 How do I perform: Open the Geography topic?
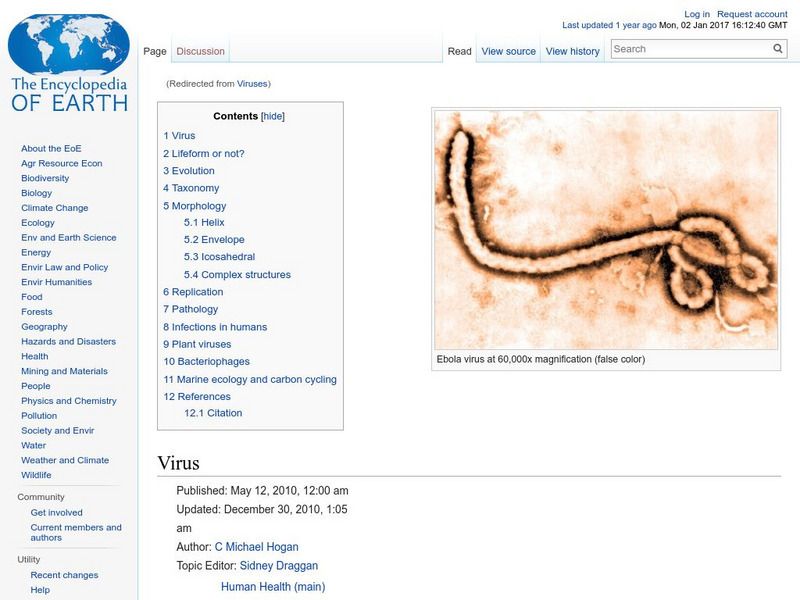pyautogui.click(x=44, y=327)
